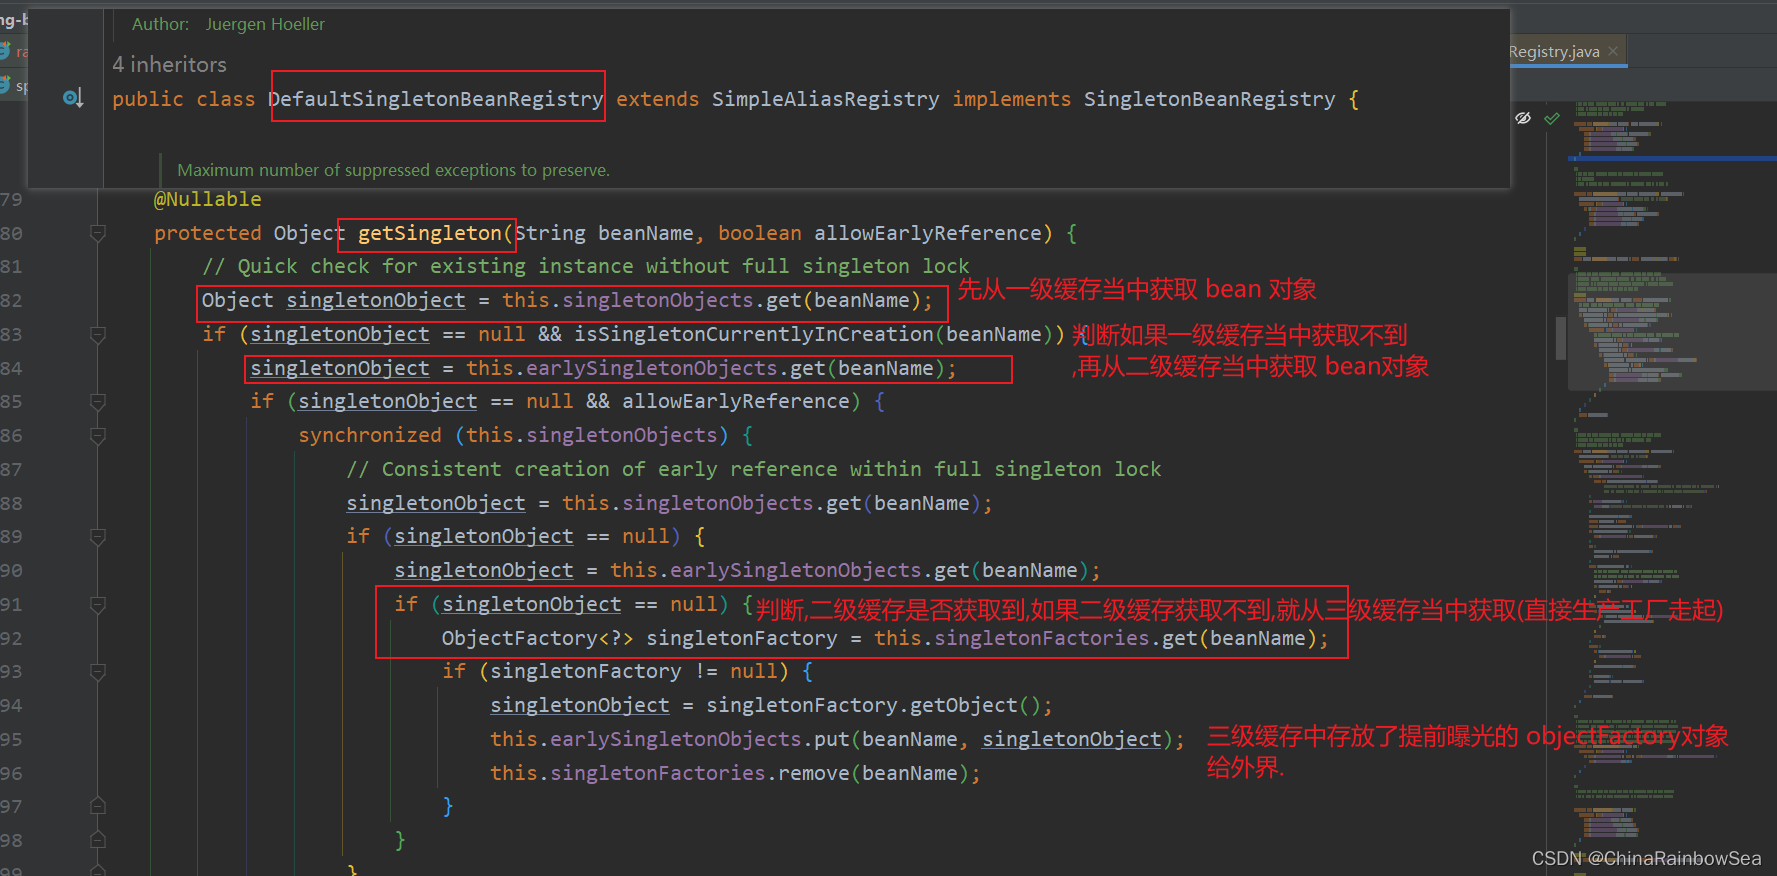This screenshot has height=876, width=1777.
Task: Click the '// Quick check for existing instance' comment
Action: click(586, 266)
